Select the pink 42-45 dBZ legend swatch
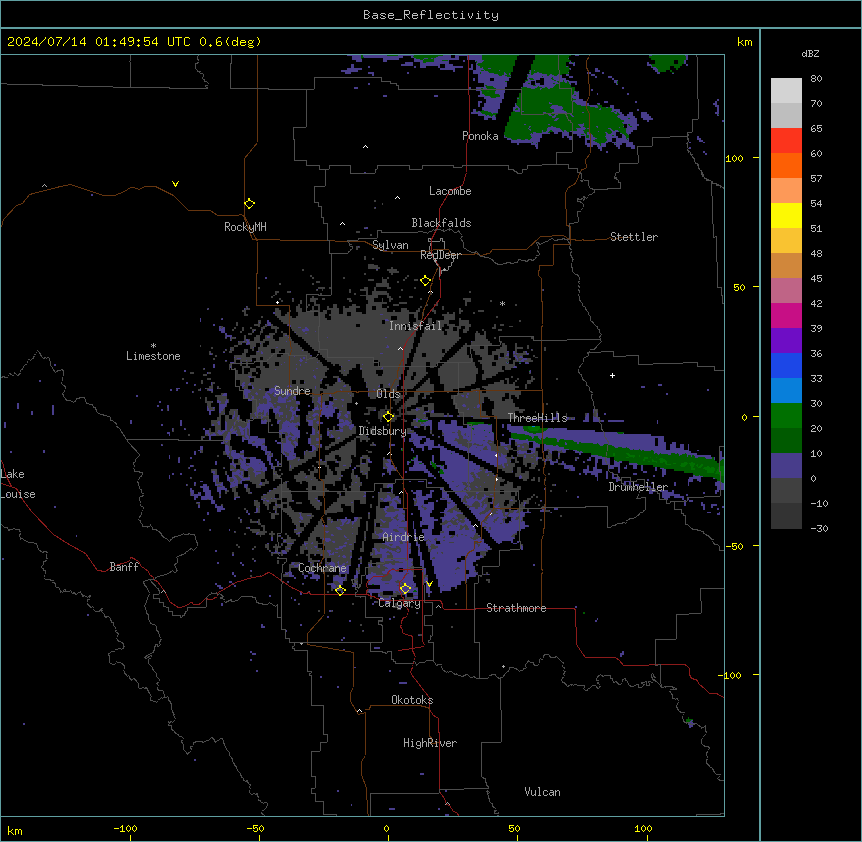Viewport: 862px width, 842px height. coord(786,290)
